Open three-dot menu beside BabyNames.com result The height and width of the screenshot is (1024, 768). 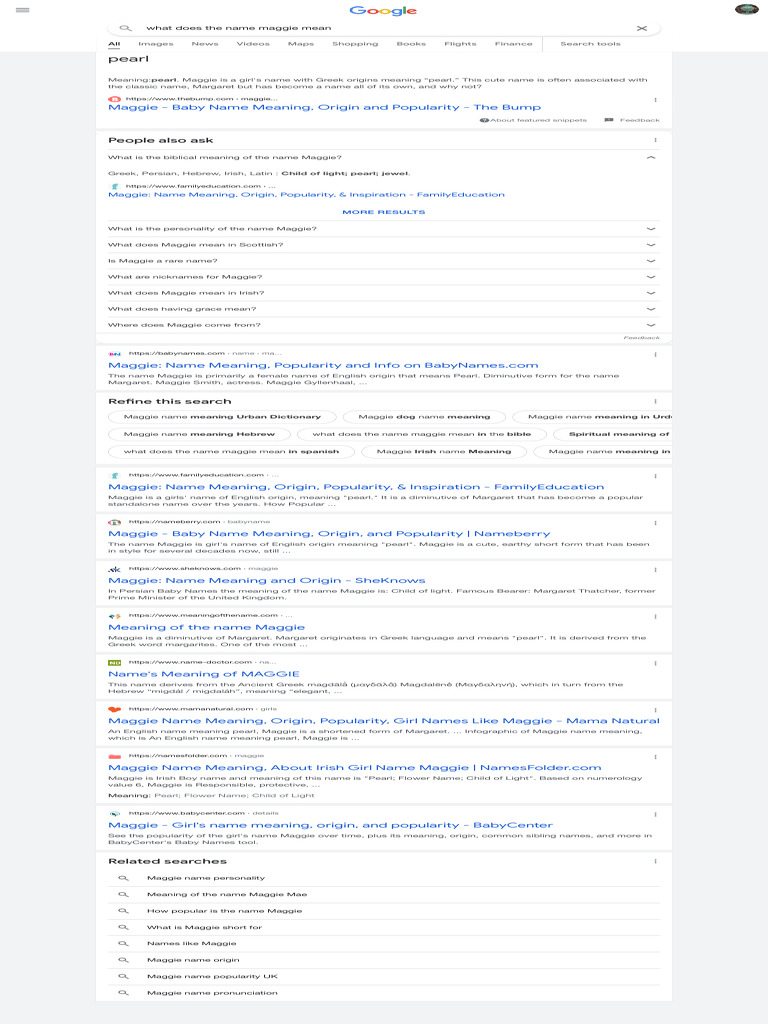pos(655,355)
